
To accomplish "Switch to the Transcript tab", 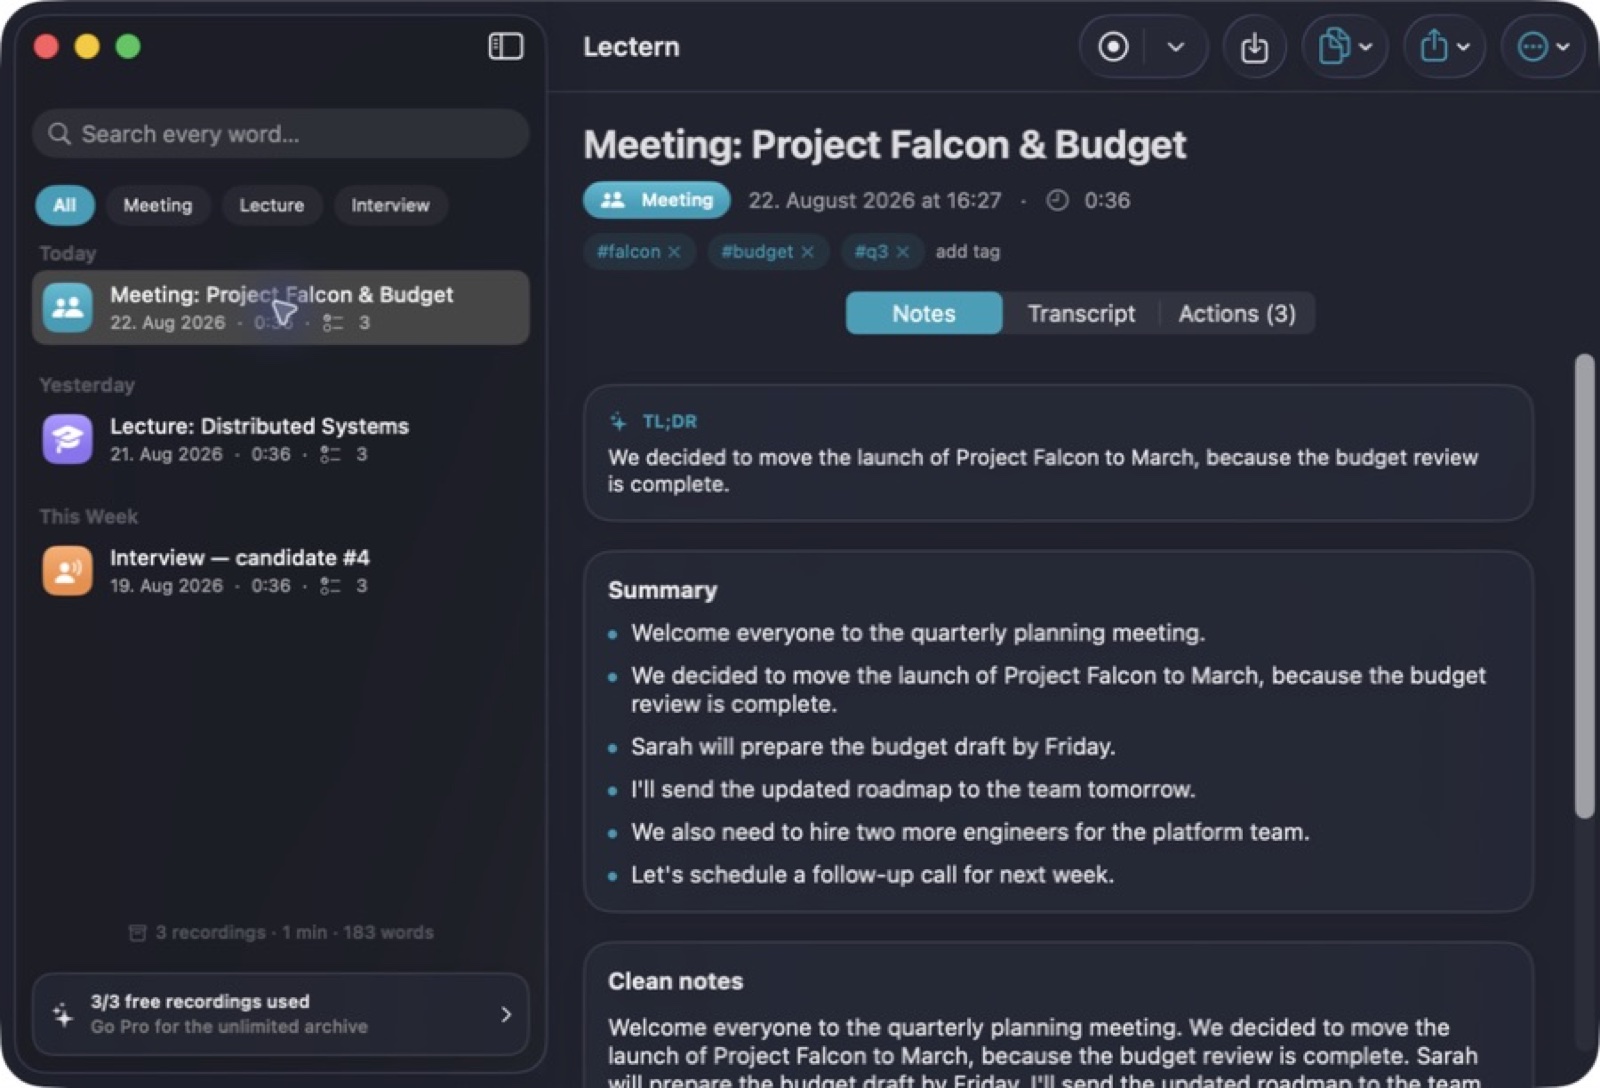I will click(x=1082, y=314).
